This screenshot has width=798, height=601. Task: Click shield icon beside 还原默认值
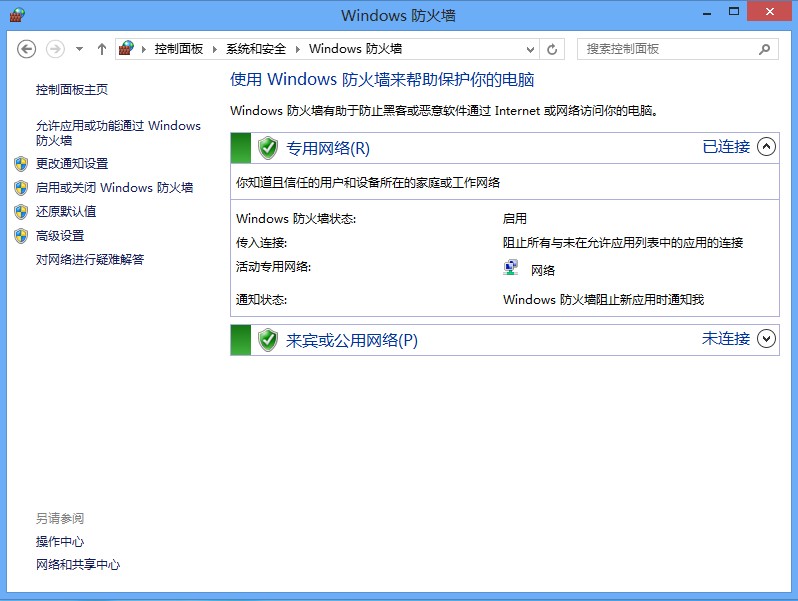coord(21,212)
